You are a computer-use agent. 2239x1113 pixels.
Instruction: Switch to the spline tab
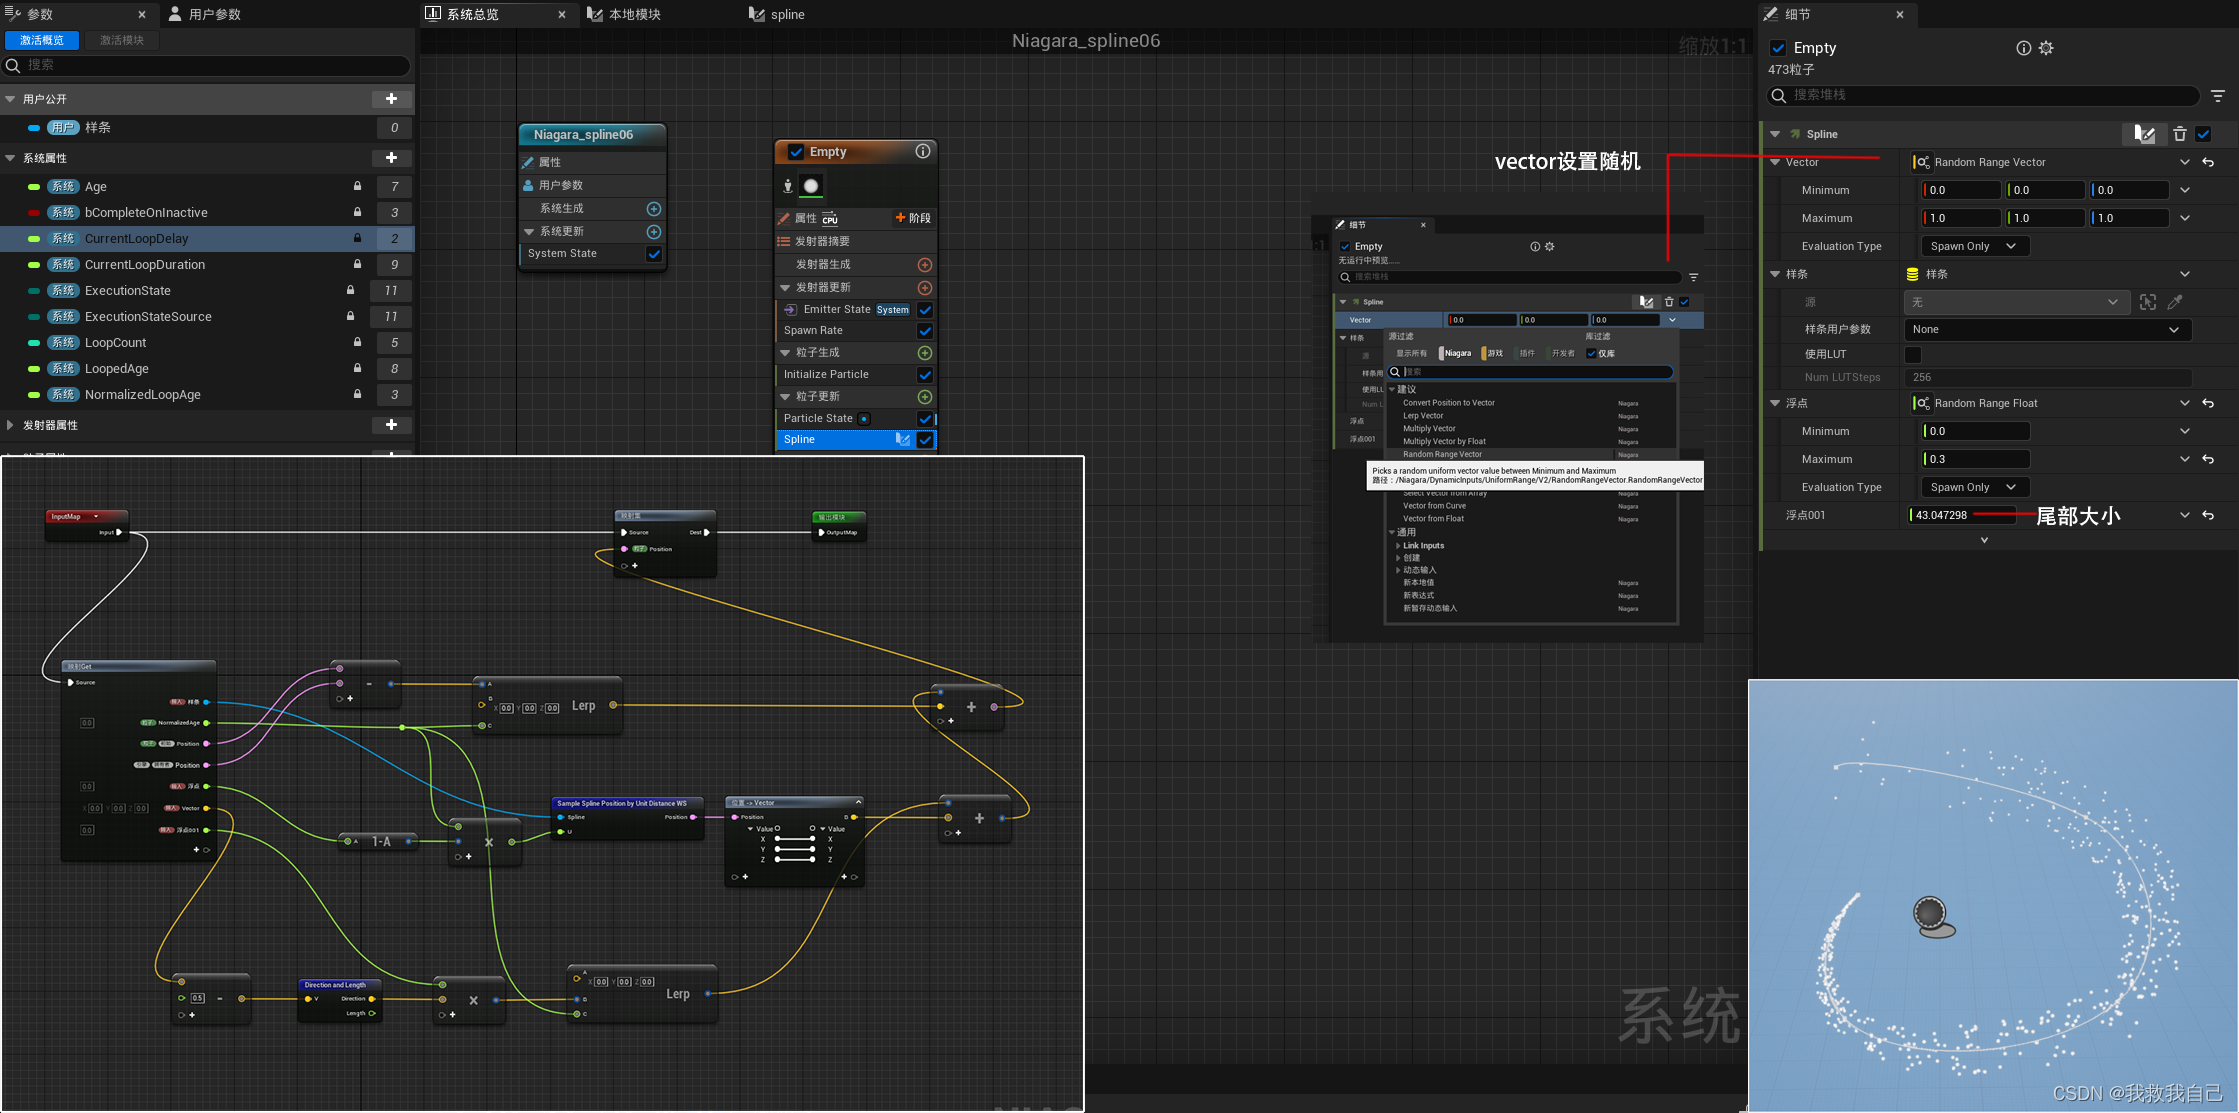(787, 14)
